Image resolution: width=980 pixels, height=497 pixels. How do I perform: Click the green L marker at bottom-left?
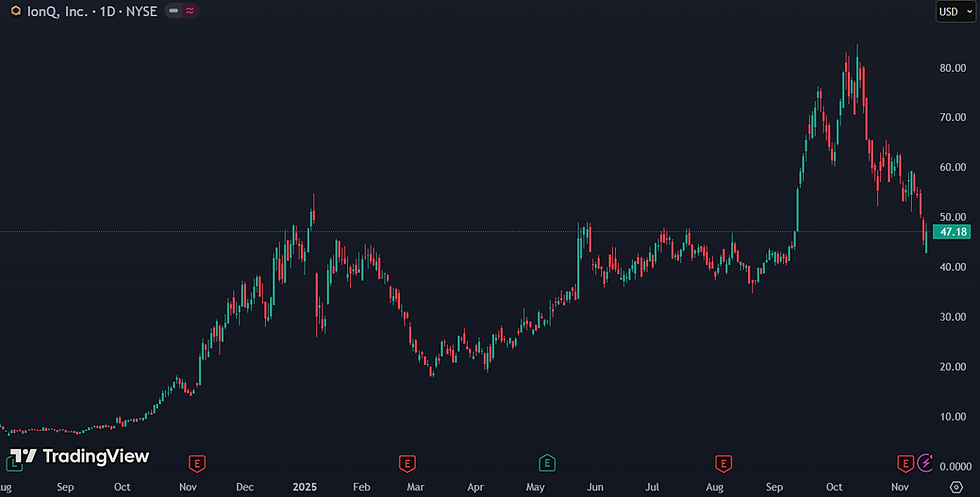click(14, 464)
